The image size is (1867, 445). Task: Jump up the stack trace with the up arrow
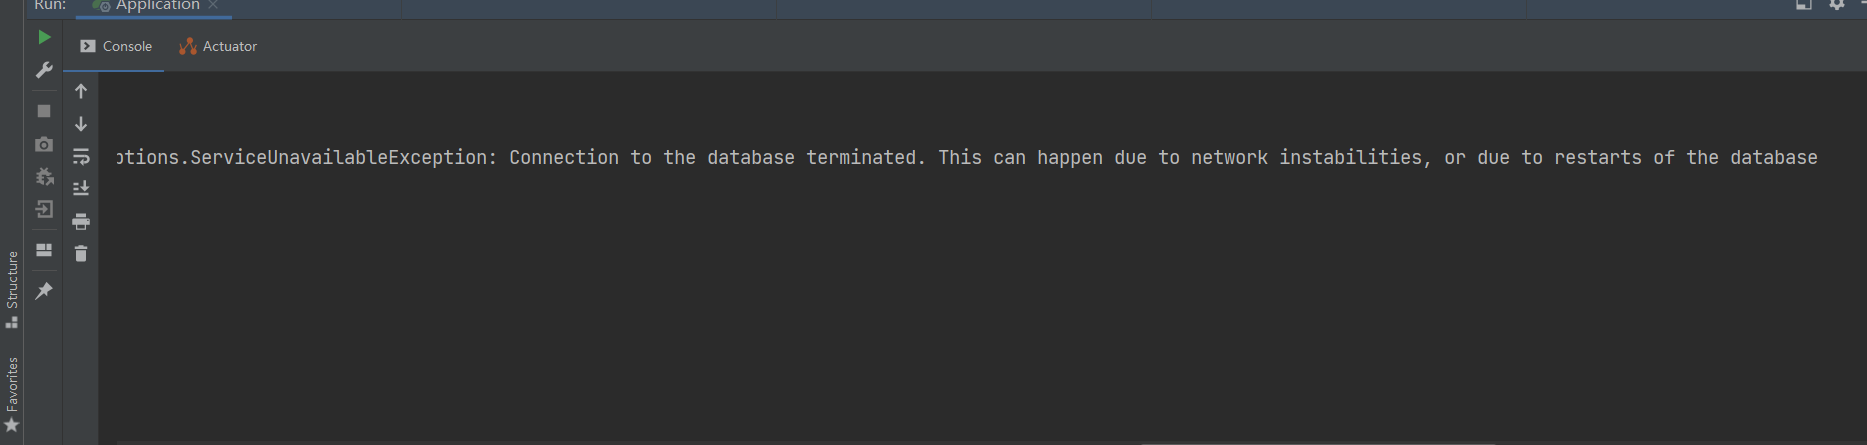pyautogui.click(x=81, y=91)
